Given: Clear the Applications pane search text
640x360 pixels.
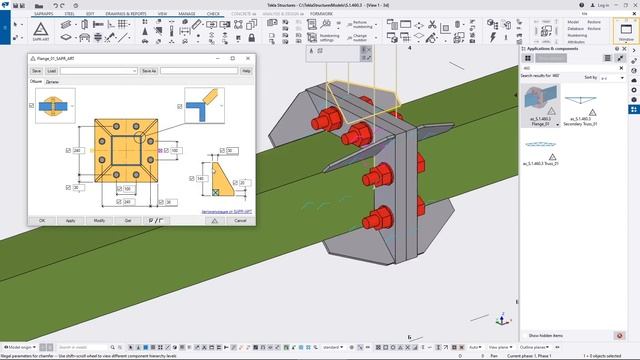Looking at the screenshot, I should [x=621, y=68].
